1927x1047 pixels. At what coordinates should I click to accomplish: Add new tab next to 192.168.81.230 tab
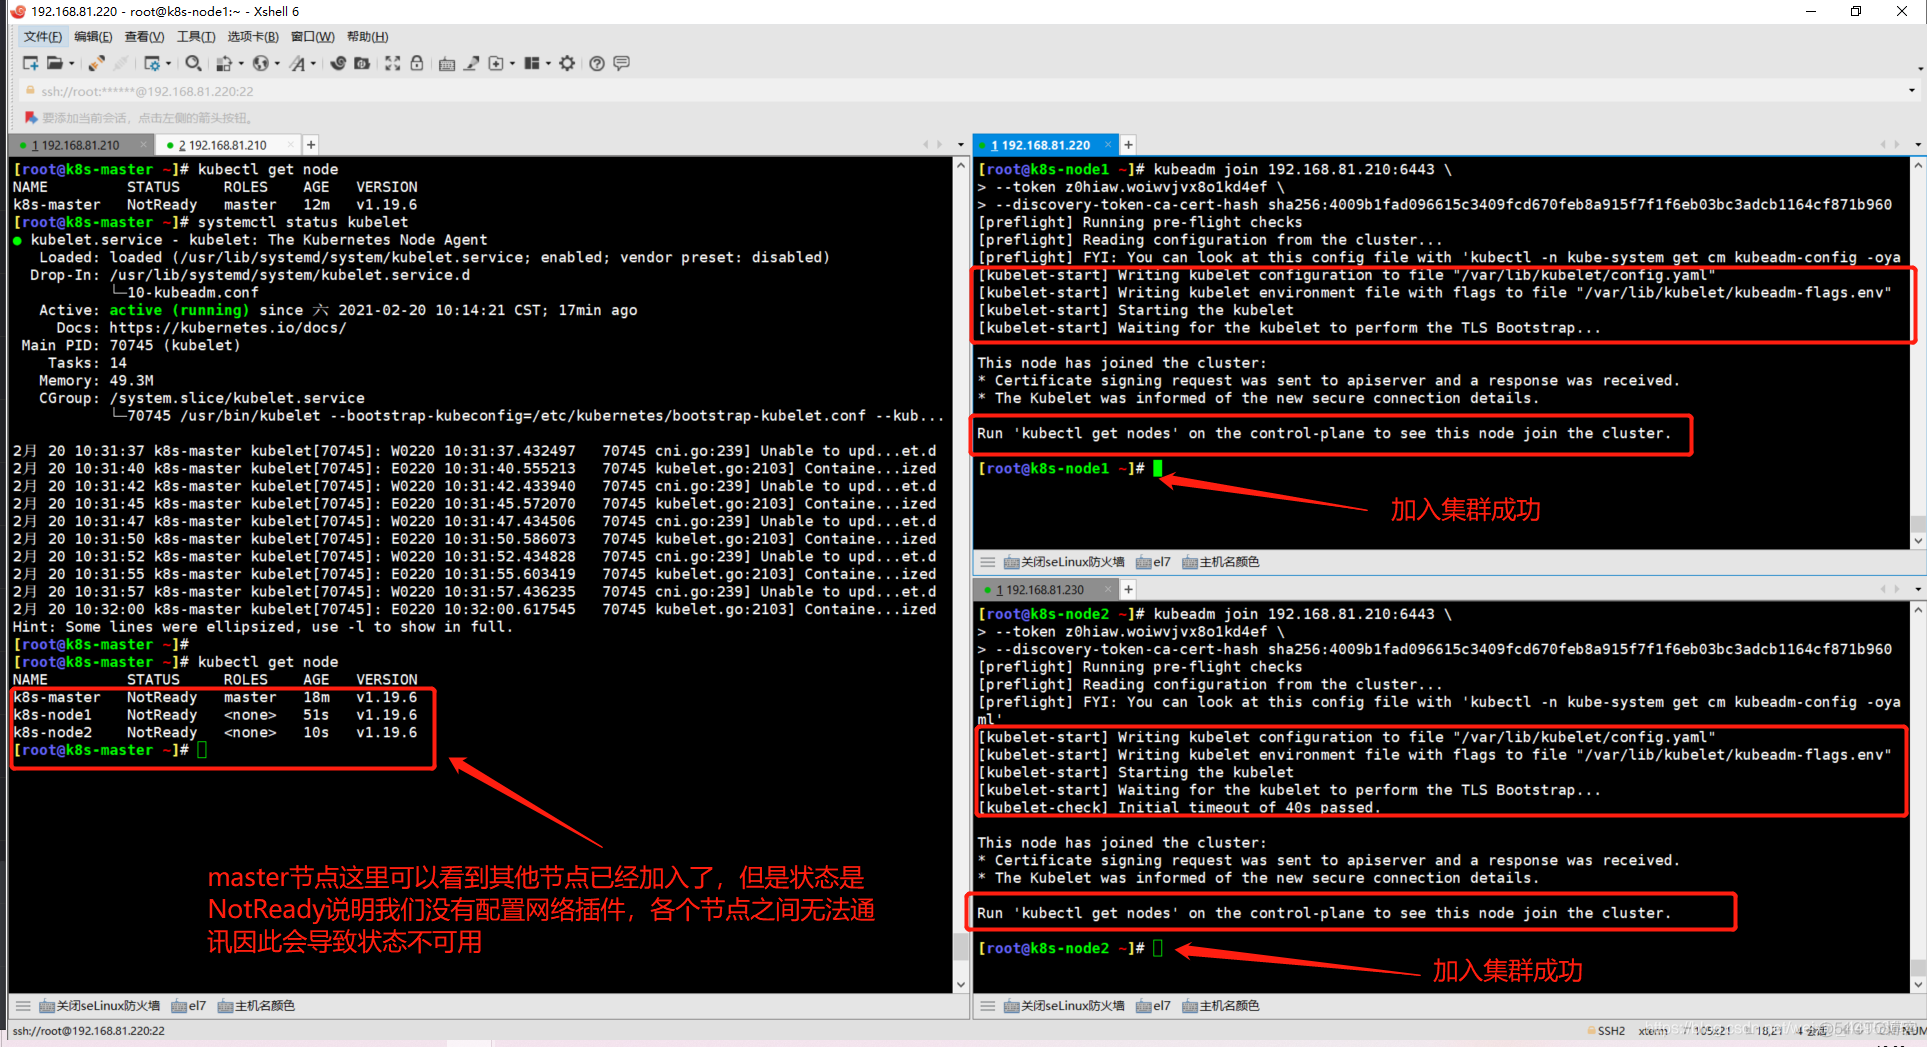1128,590
